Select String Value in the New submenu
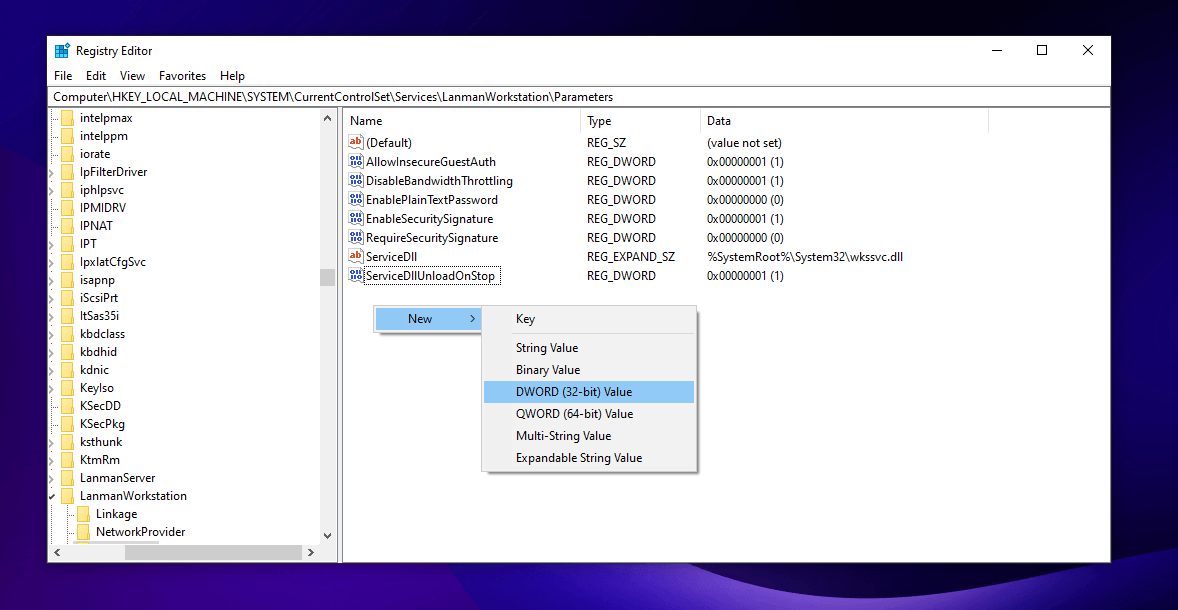This screenshot has width=1178, height=610. [x=547, y=348]
